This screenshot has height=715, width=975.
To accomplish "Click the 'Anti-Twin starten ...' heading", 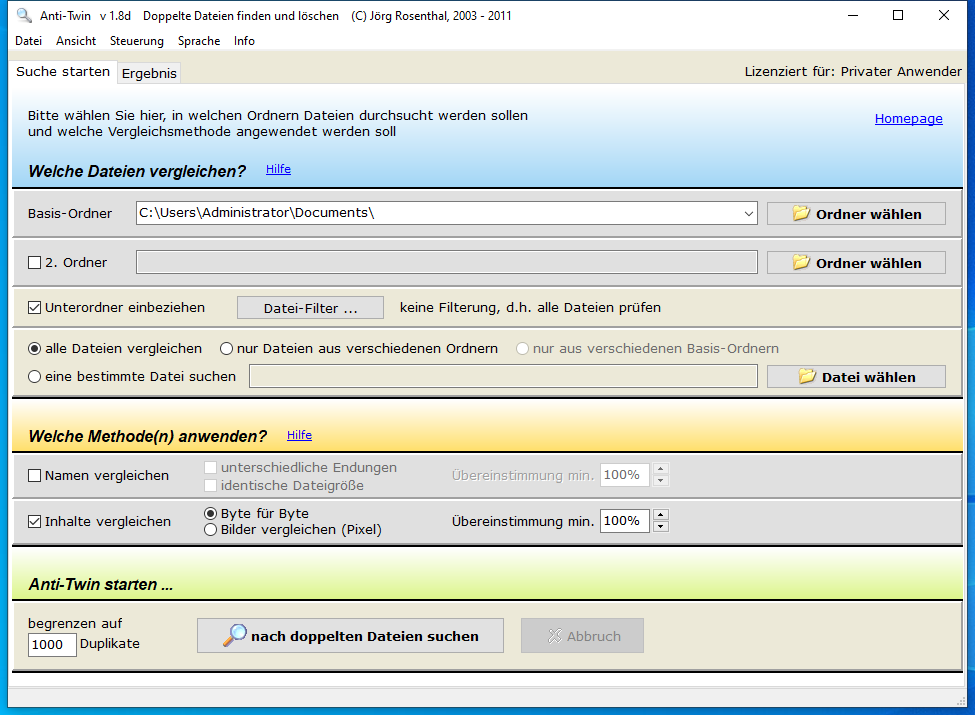I will [101, 584].
